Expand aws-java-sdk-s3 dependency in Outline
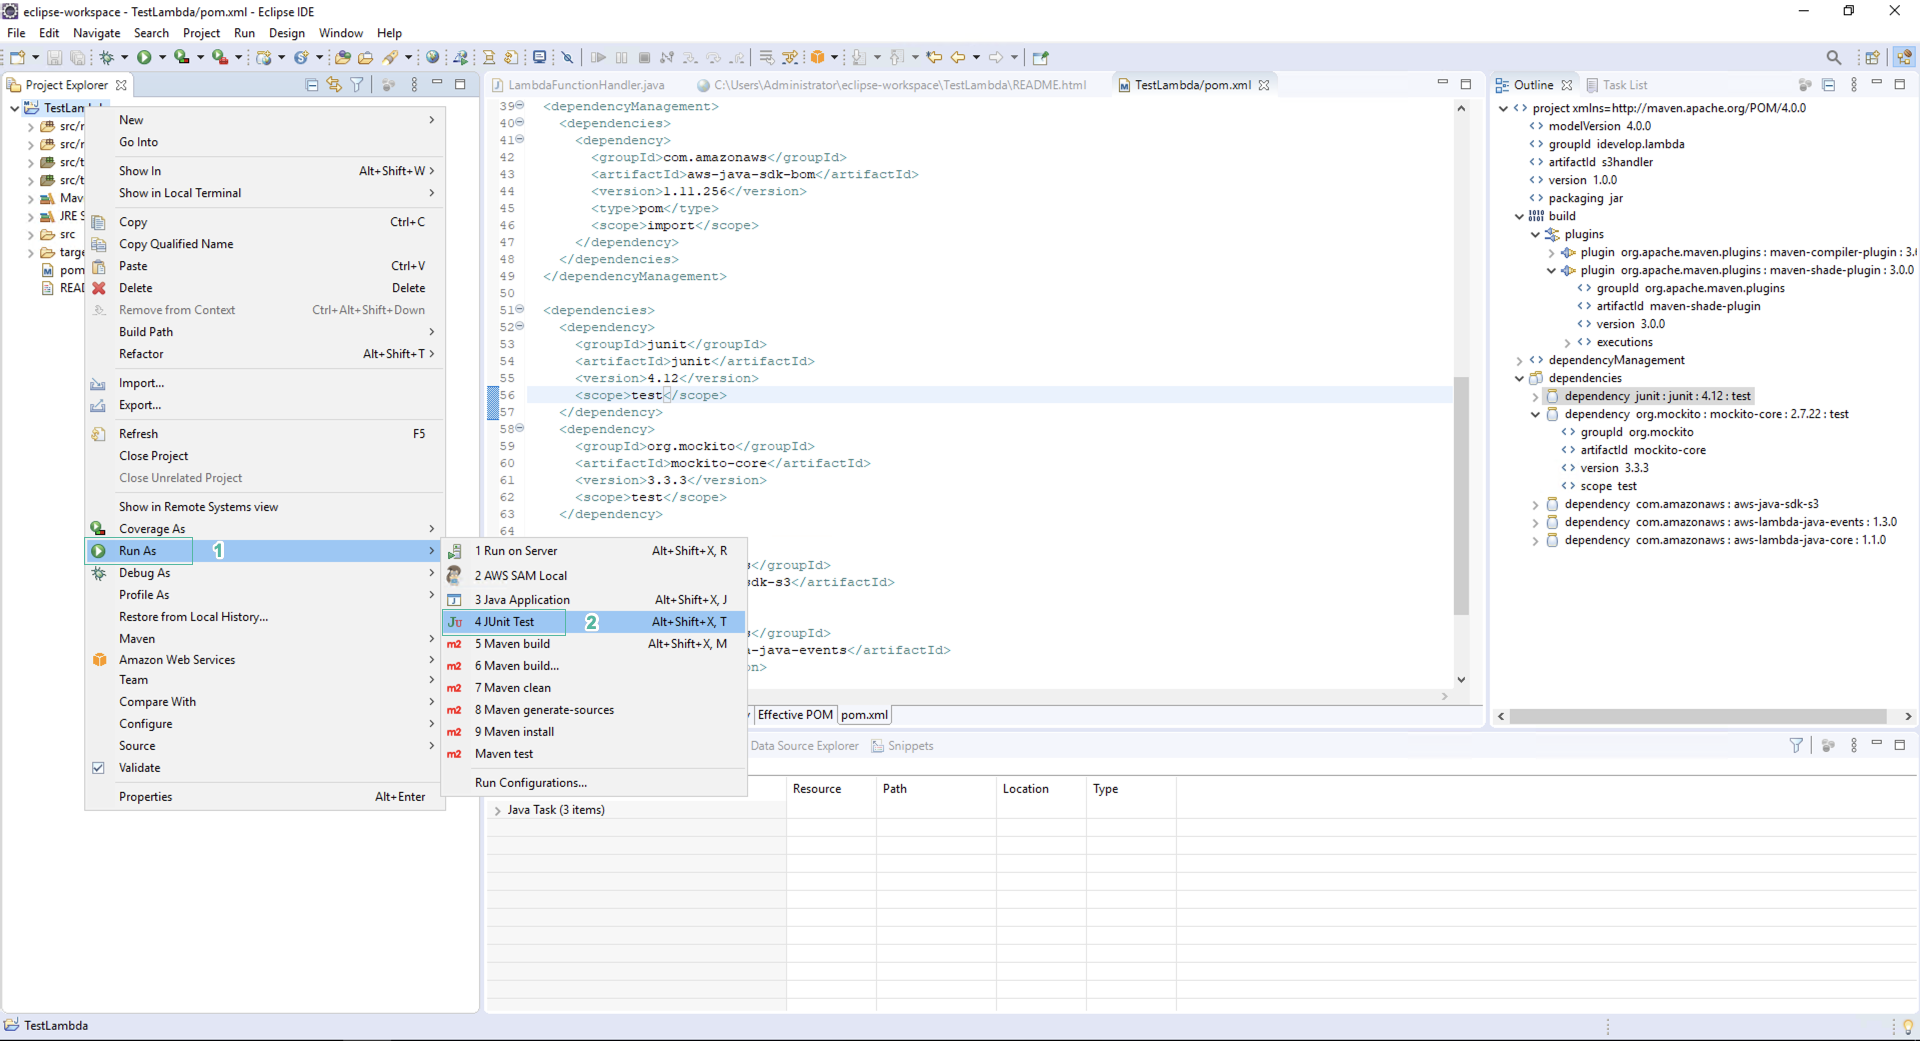Viewport: 1920px width, 1041px height. coord(1535,505)
